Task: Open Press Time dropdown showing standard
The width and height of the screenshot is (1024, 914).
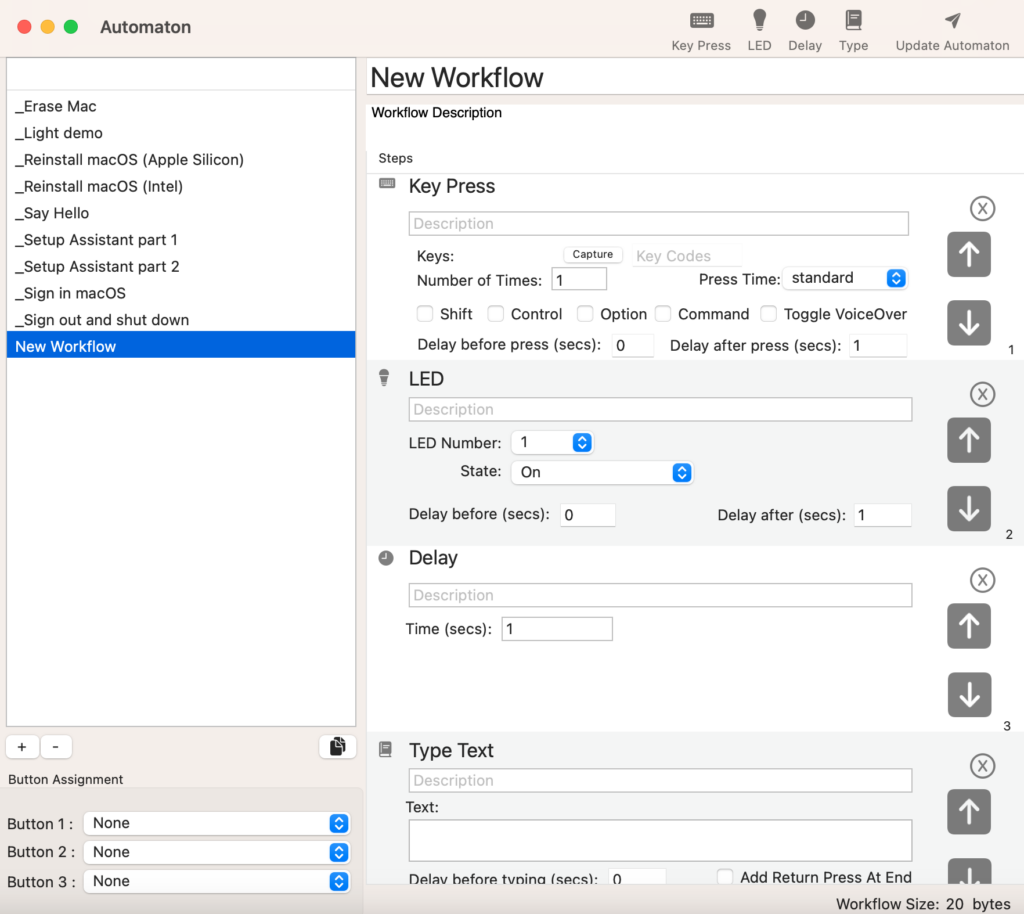Action: click(x=845, y=278)
